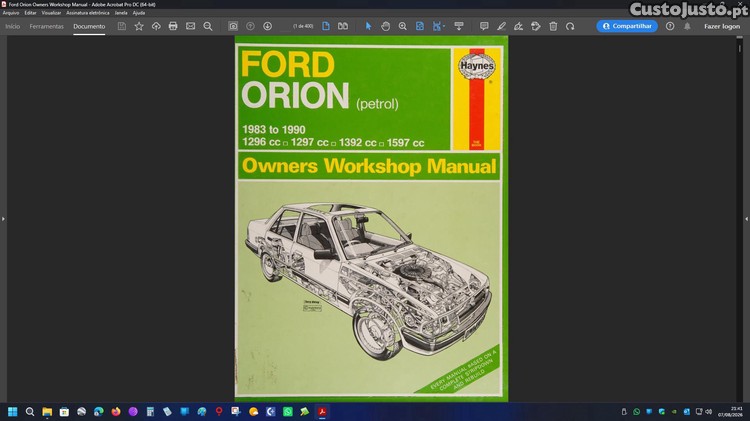Open the Editar menu
This screenshot has width=750, height=421.
pyautogui.click(x=30, y=13)
